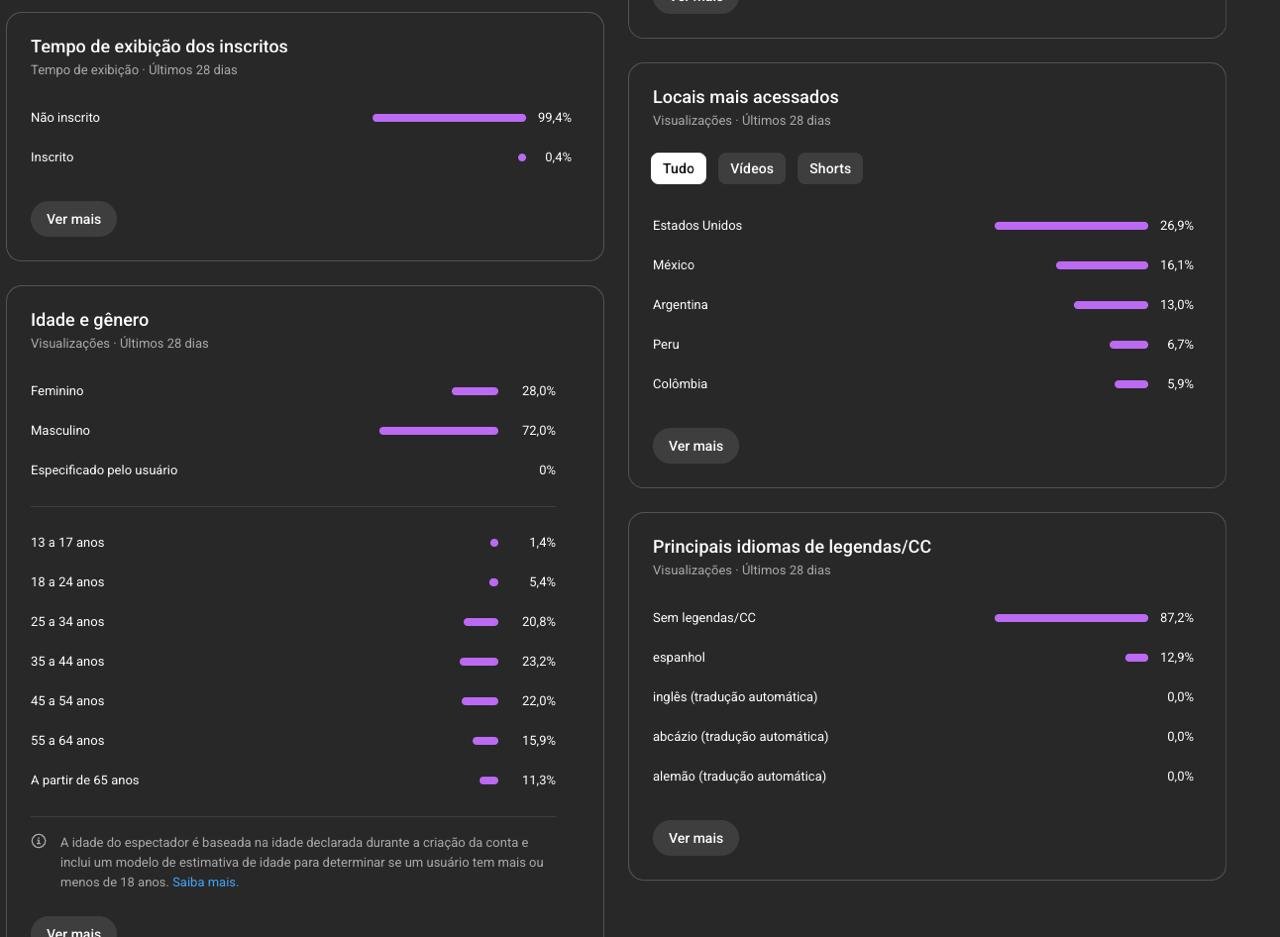Expand Ver mais at bottom of Idade e gênero
The image size is (1280, 937).
point(73,930)
